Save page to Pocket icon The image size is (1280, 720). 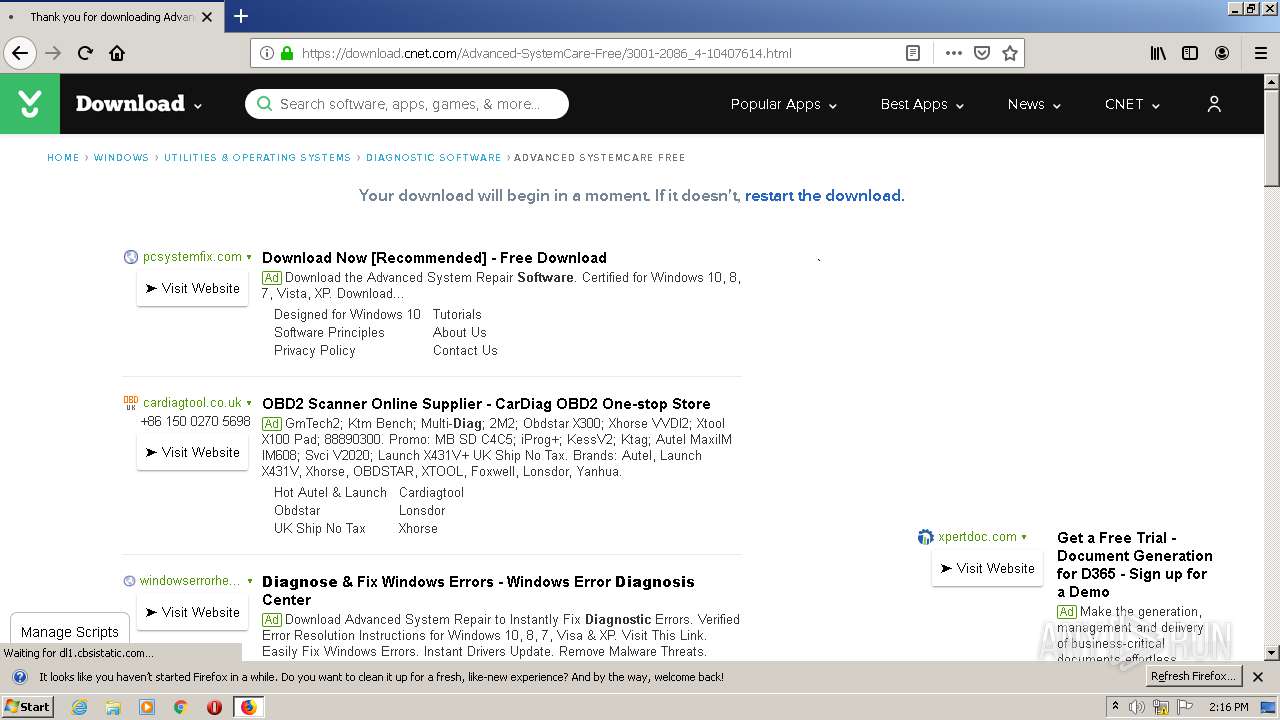point(982,53)
